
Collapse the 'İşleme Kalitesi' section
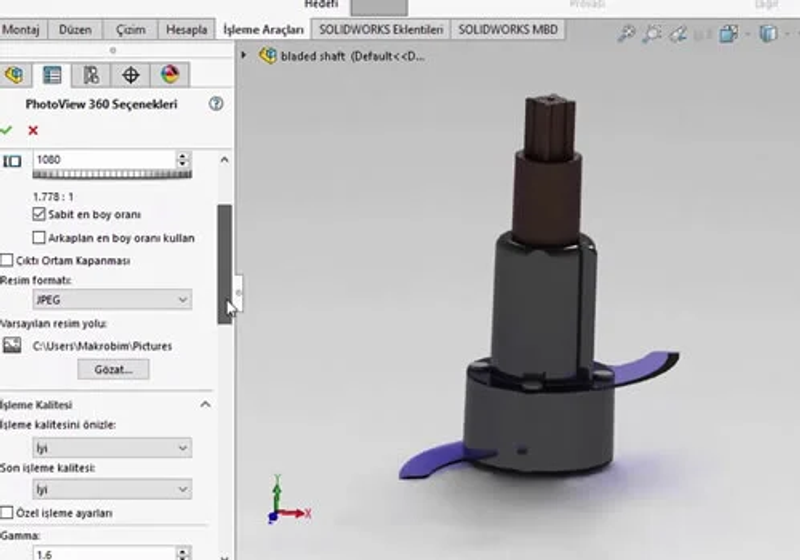point(206,404)
